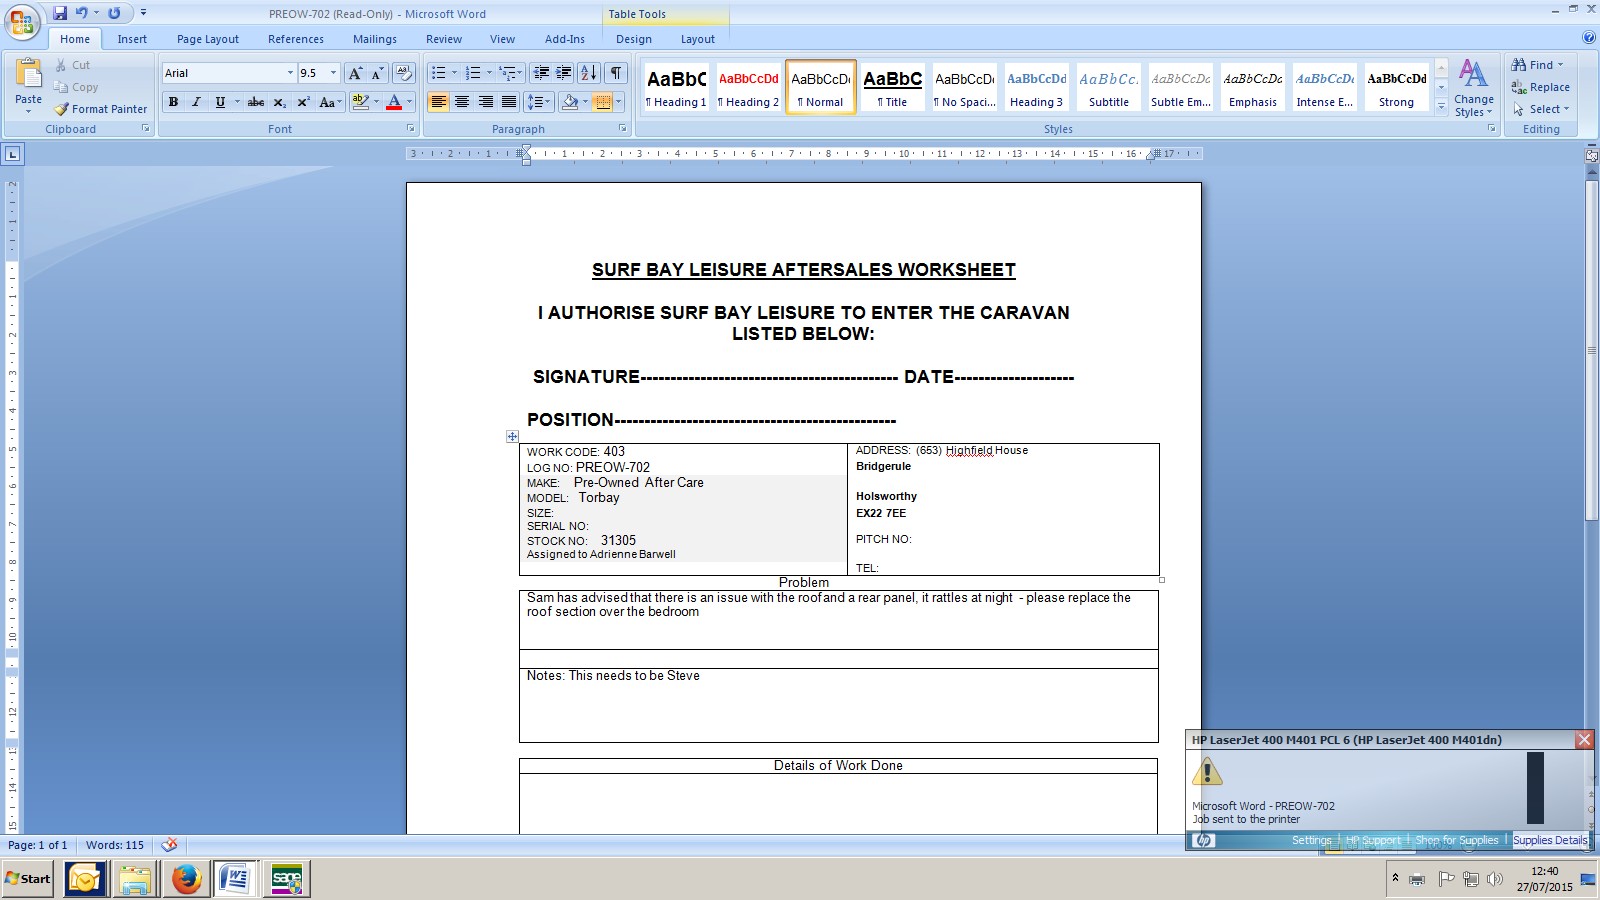Click the font color red swatch button
Image resolution: width=1600 pixels, height=900 pixels.
click(x=394, y=102)
